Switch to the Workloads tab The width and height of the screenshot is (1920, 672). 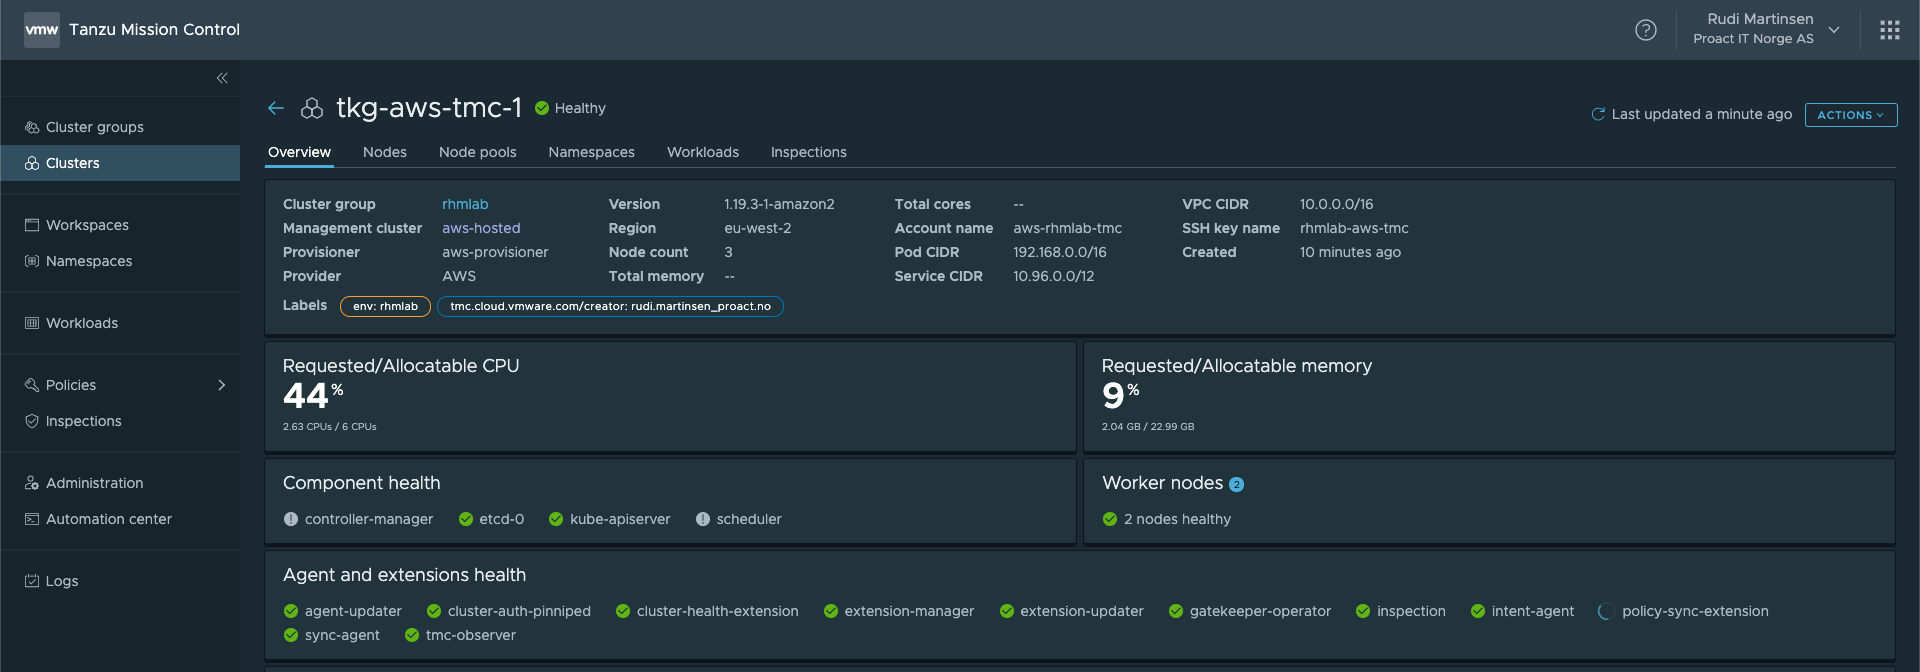click(x=703, y=152)
